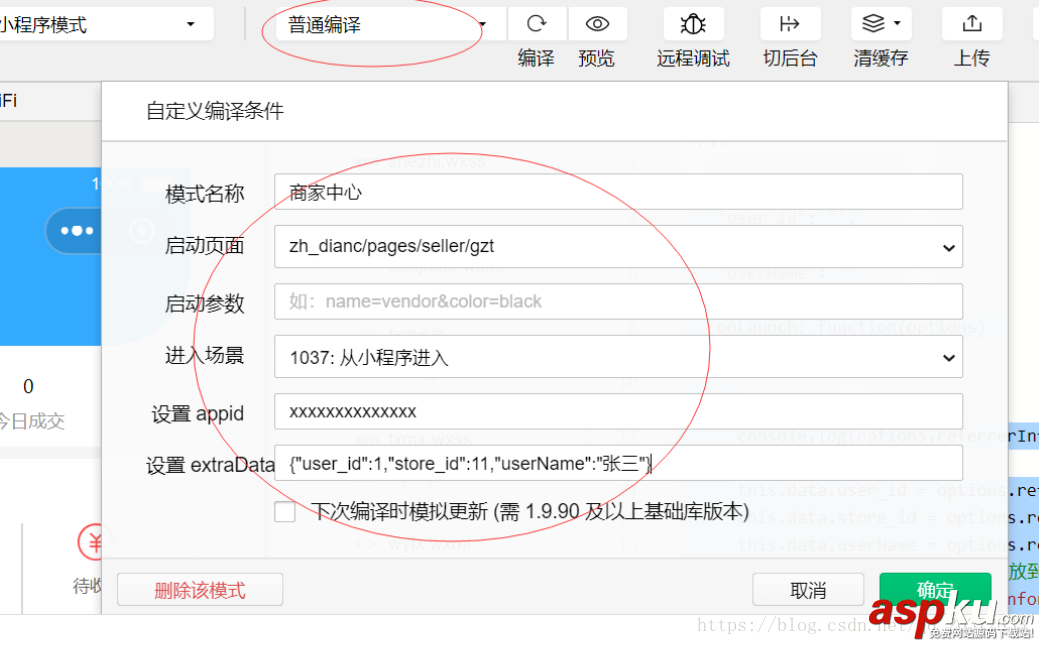Click the 设置 extraData input field
This screenshot has height=645, width=1039.
coord(617,462)
